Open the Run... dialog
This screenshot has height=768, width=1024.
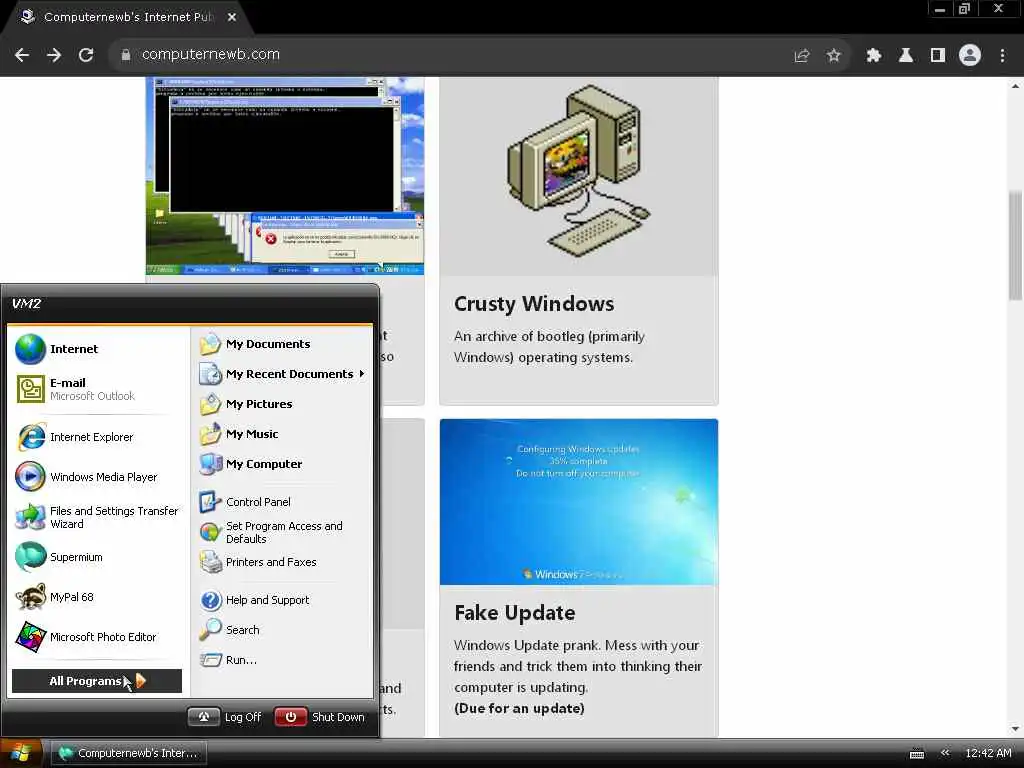pyautogui.click(x=229, y=660)
